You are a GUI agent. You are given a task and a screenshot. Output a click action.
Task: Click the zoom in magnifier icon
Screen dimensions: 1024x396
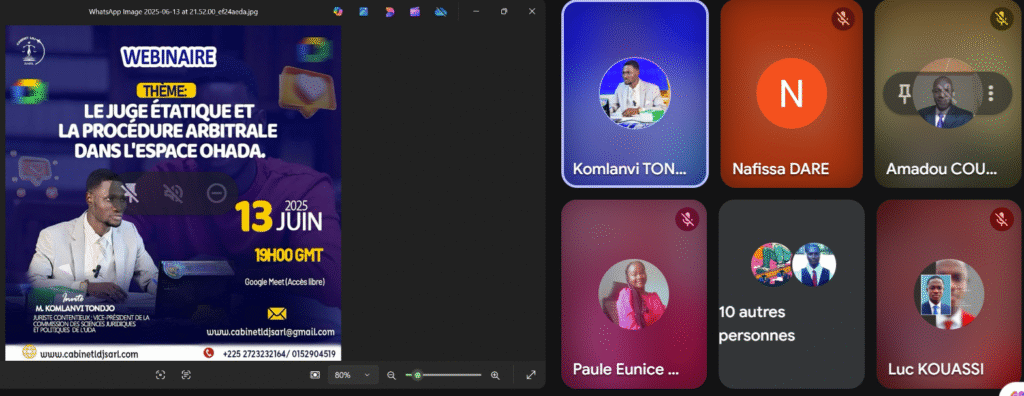coord(495,375)
